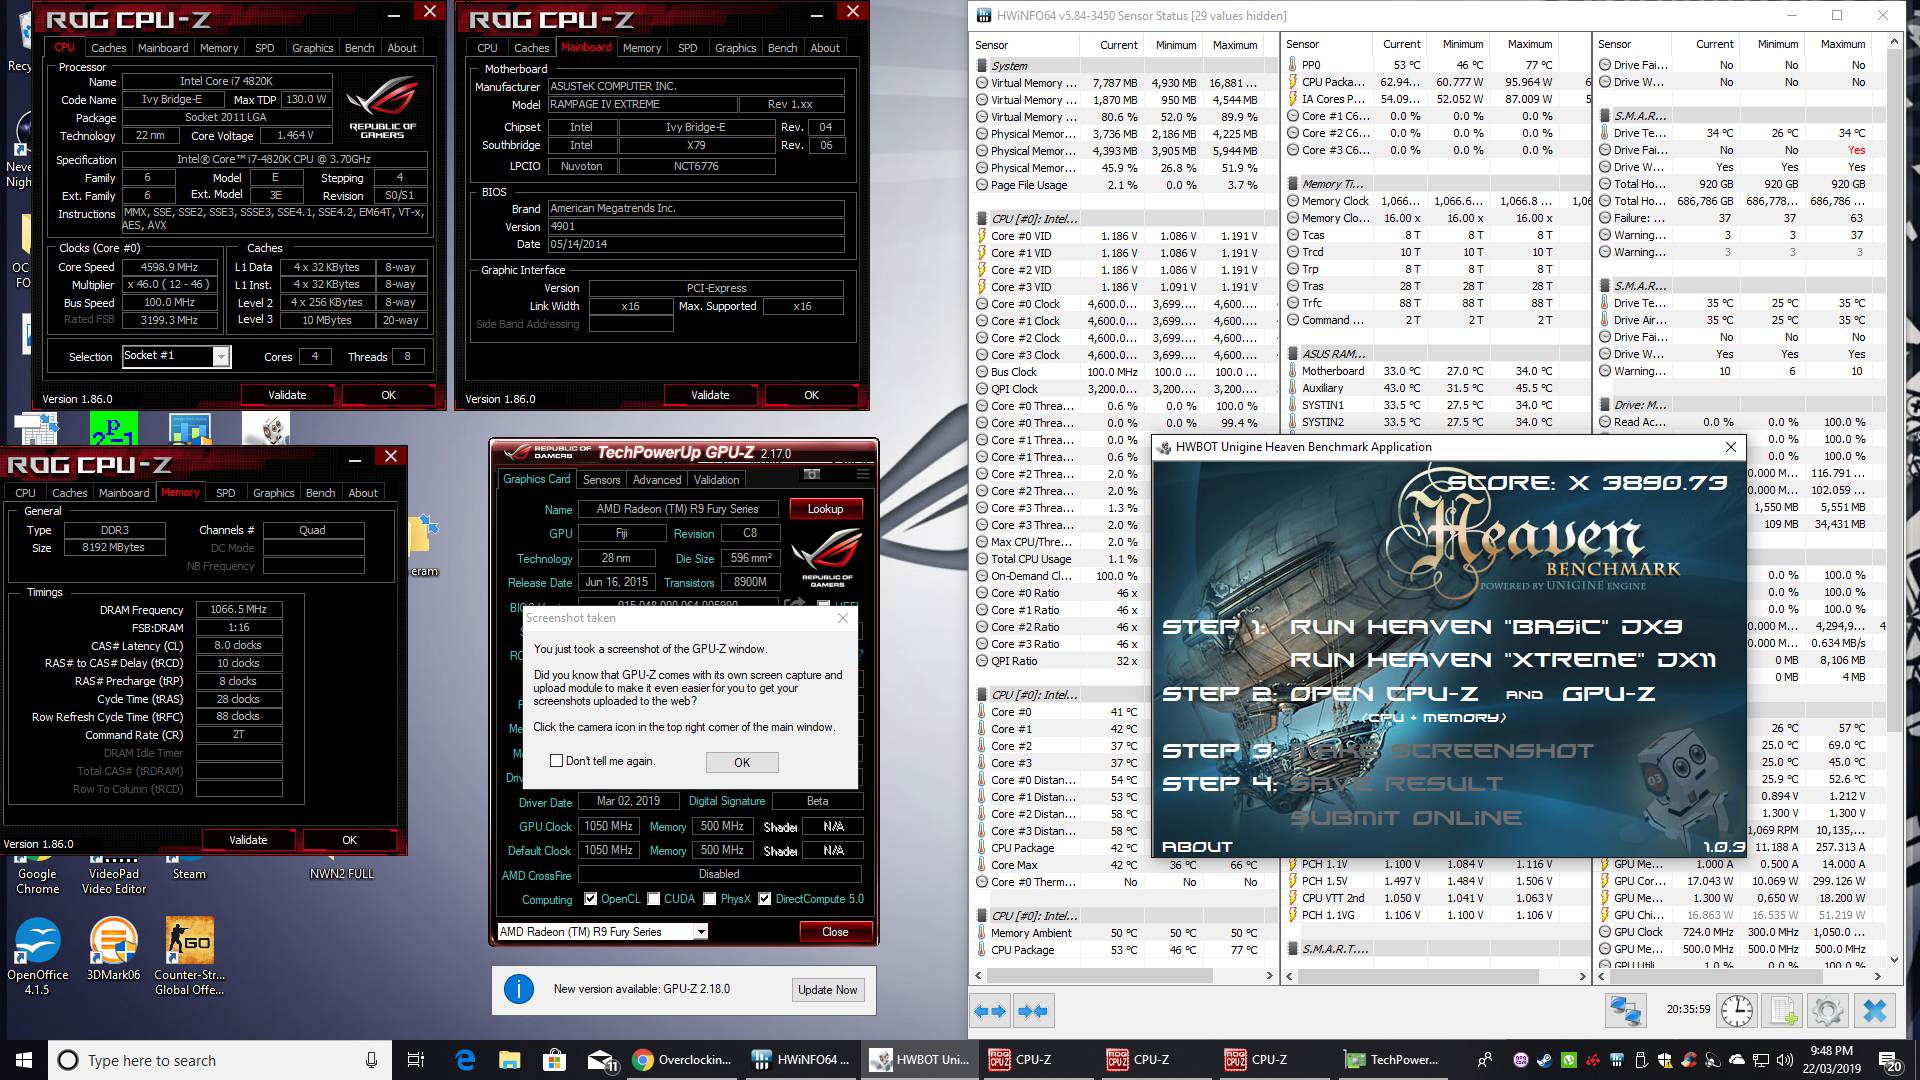The width and height of the screenshot is (1920, 1080).
Task: Open the Windows Start menu
Action: 24,1060
